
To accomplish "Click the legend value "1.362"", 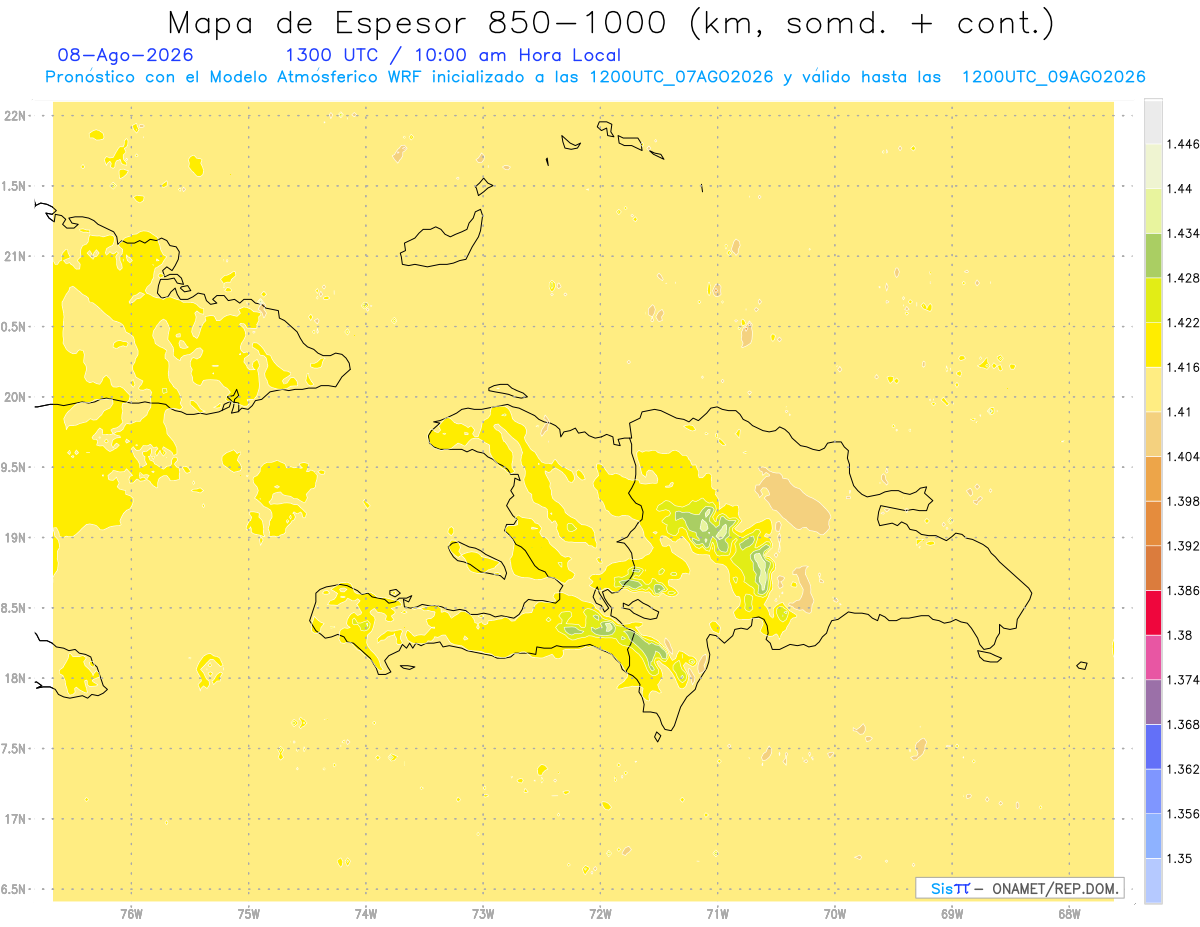I will [x=1183, y=769].
